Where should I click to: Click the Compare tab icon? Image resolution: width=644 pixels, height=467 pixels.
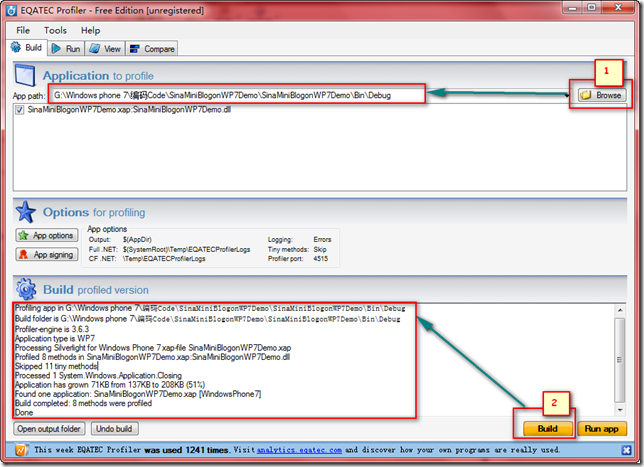(135, 49)
